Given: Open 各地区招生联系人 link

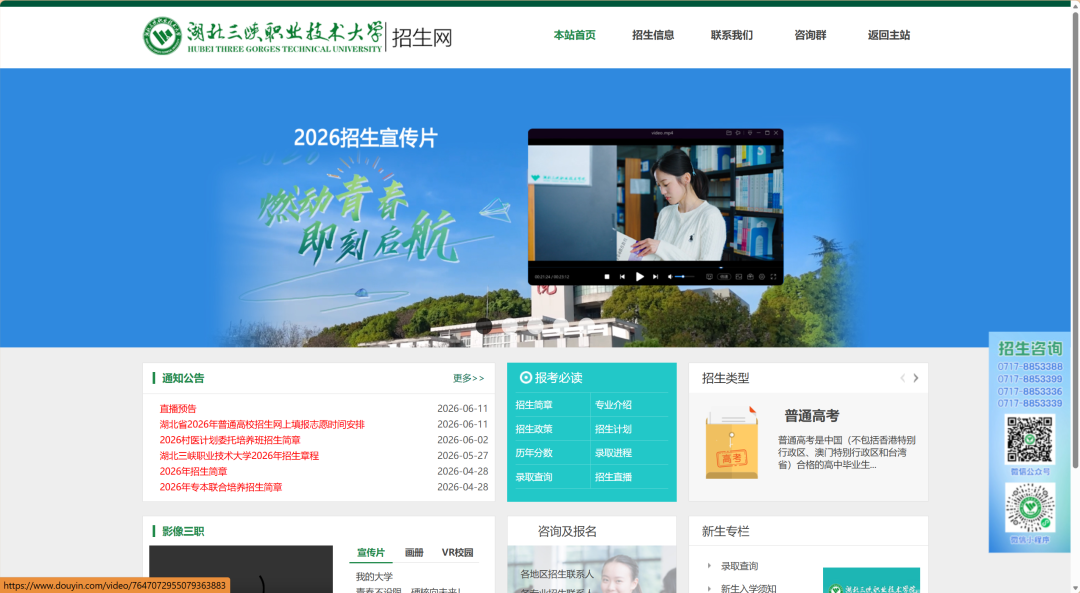Looking at the screenshot, I should [x=557, y=574].
